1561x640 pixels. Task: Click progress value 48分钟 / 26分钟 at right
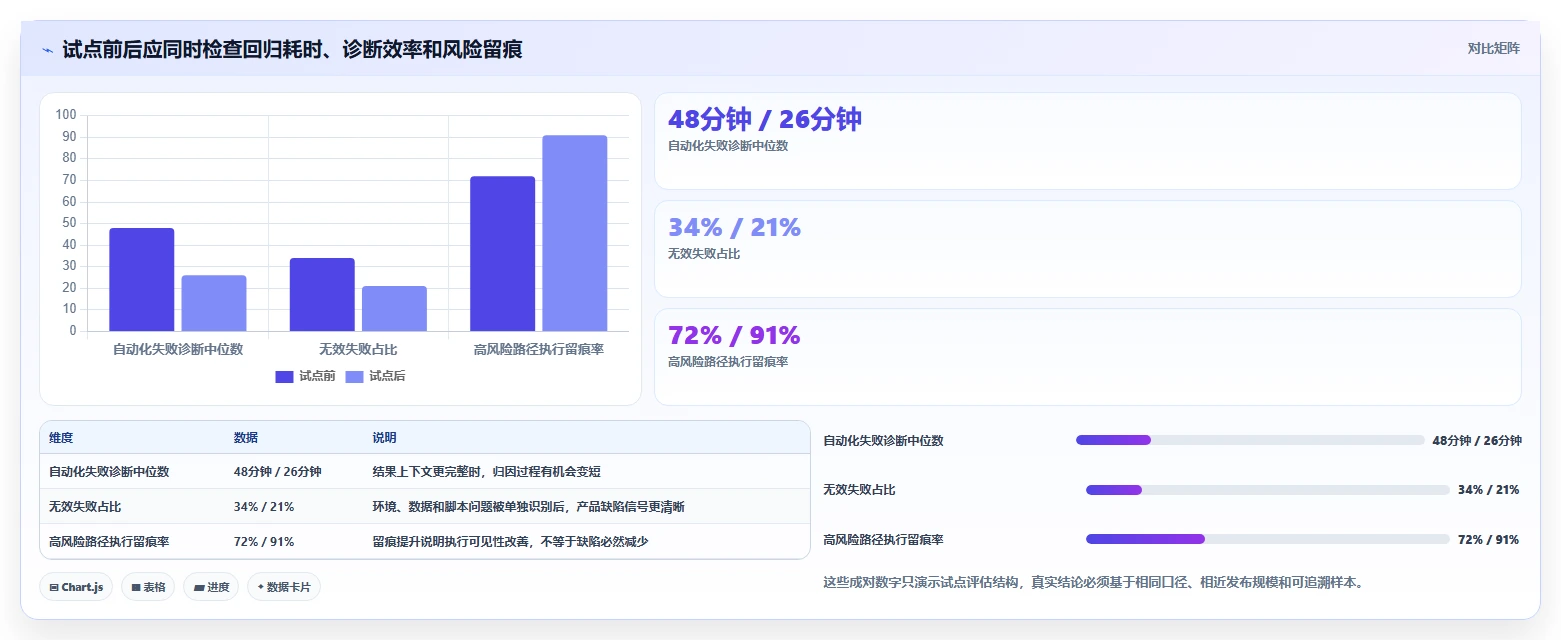click(1477, 440)
